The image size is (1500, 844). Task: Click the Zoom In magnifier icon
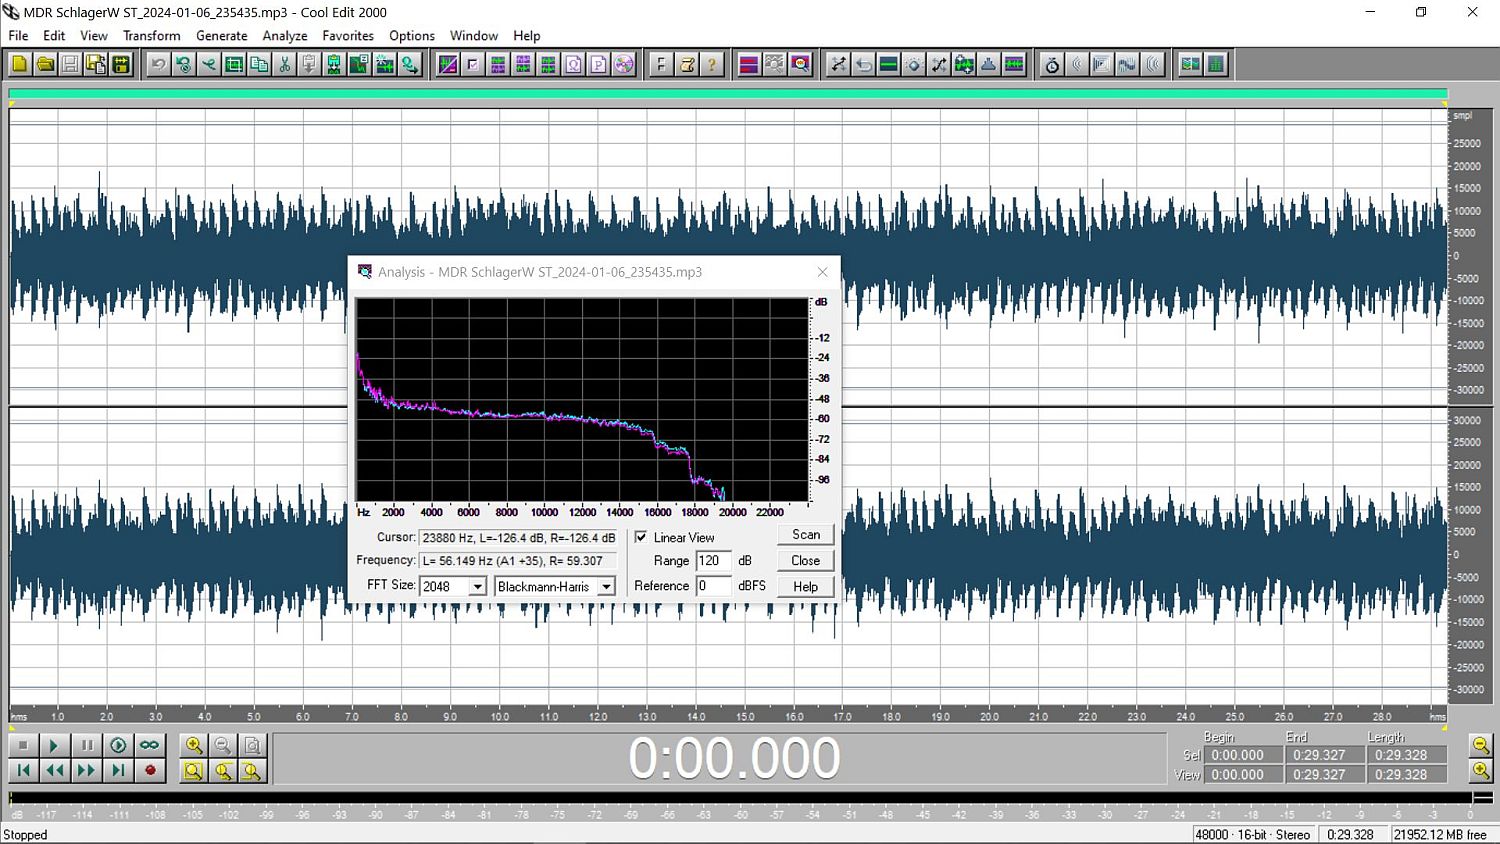pyautogui.click(x=193, y=745)
